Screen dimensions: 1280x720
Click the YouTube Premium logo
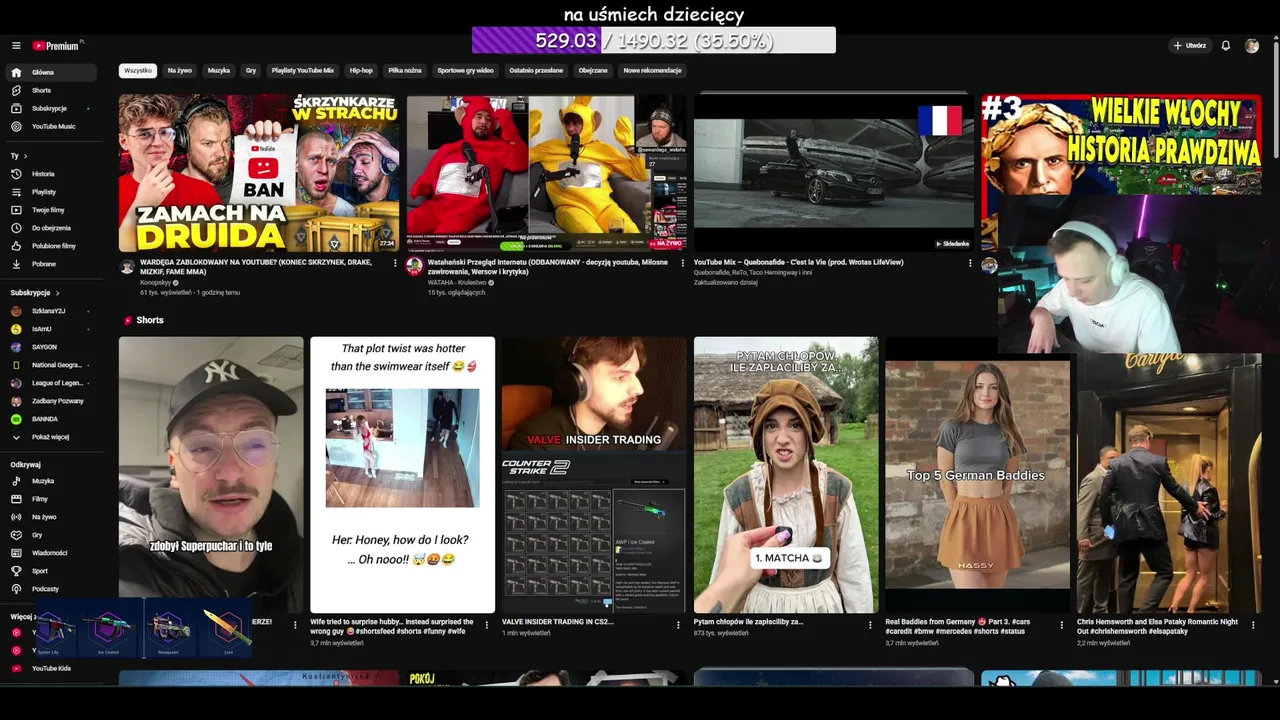58,46
